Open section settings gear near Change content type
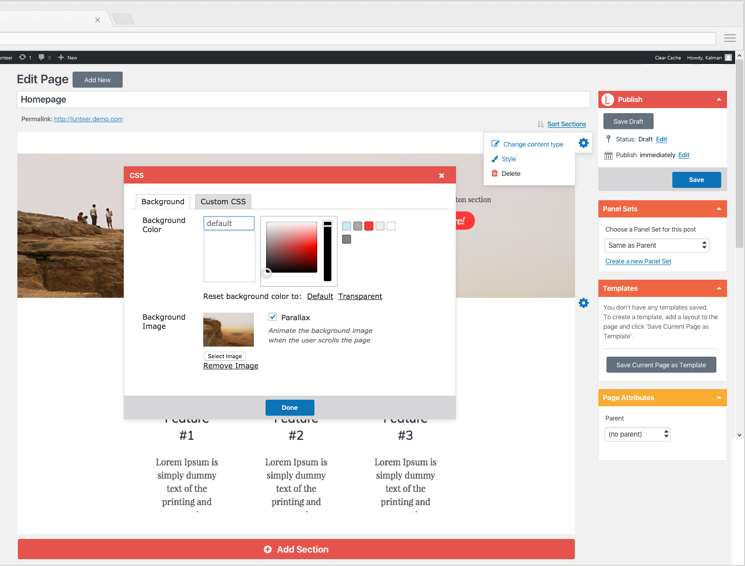Screen dimensions: 745x566 point(583,143)
